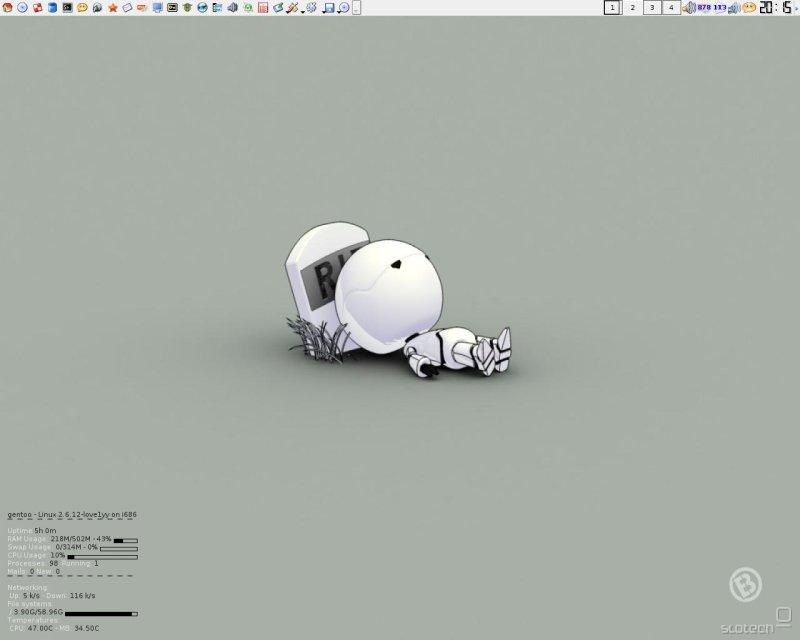Launch the blue globe web browser
This screenshot has width=800, height=640.
coord(203,7)
